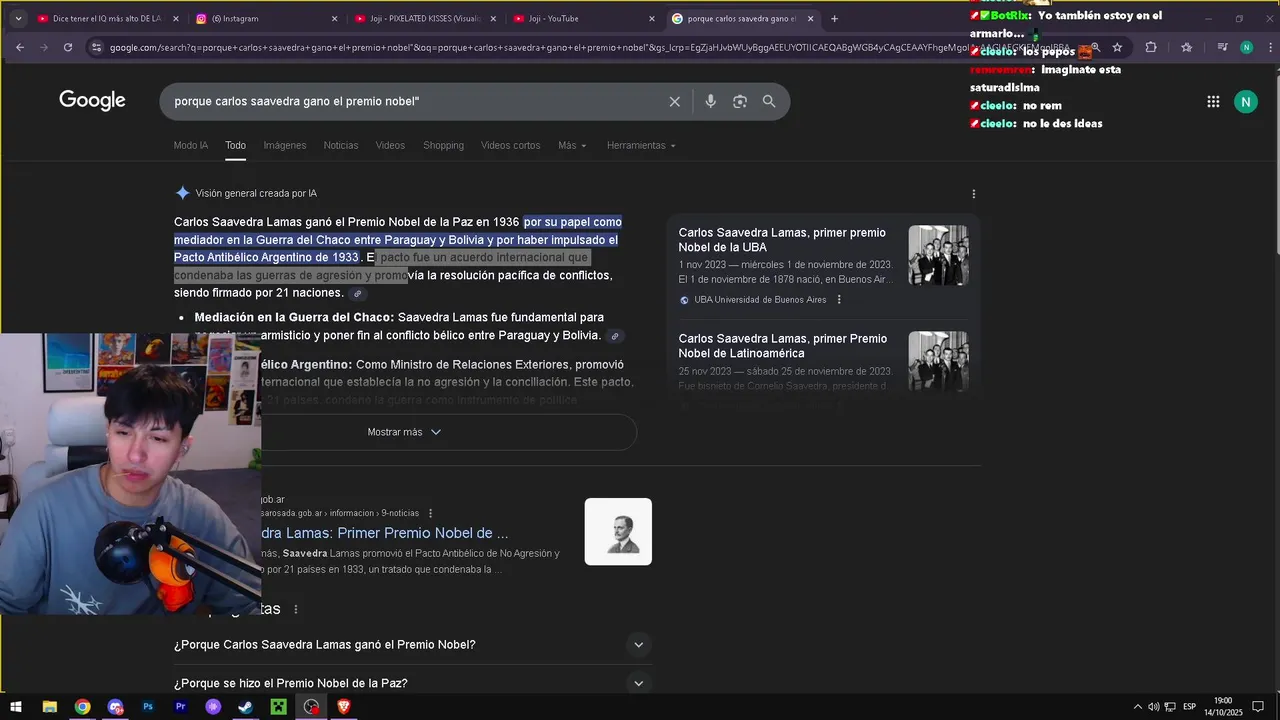1280x720 pixels.
Task: Expand the Más search filter dropdown
Action: click(x=572, y=146)
